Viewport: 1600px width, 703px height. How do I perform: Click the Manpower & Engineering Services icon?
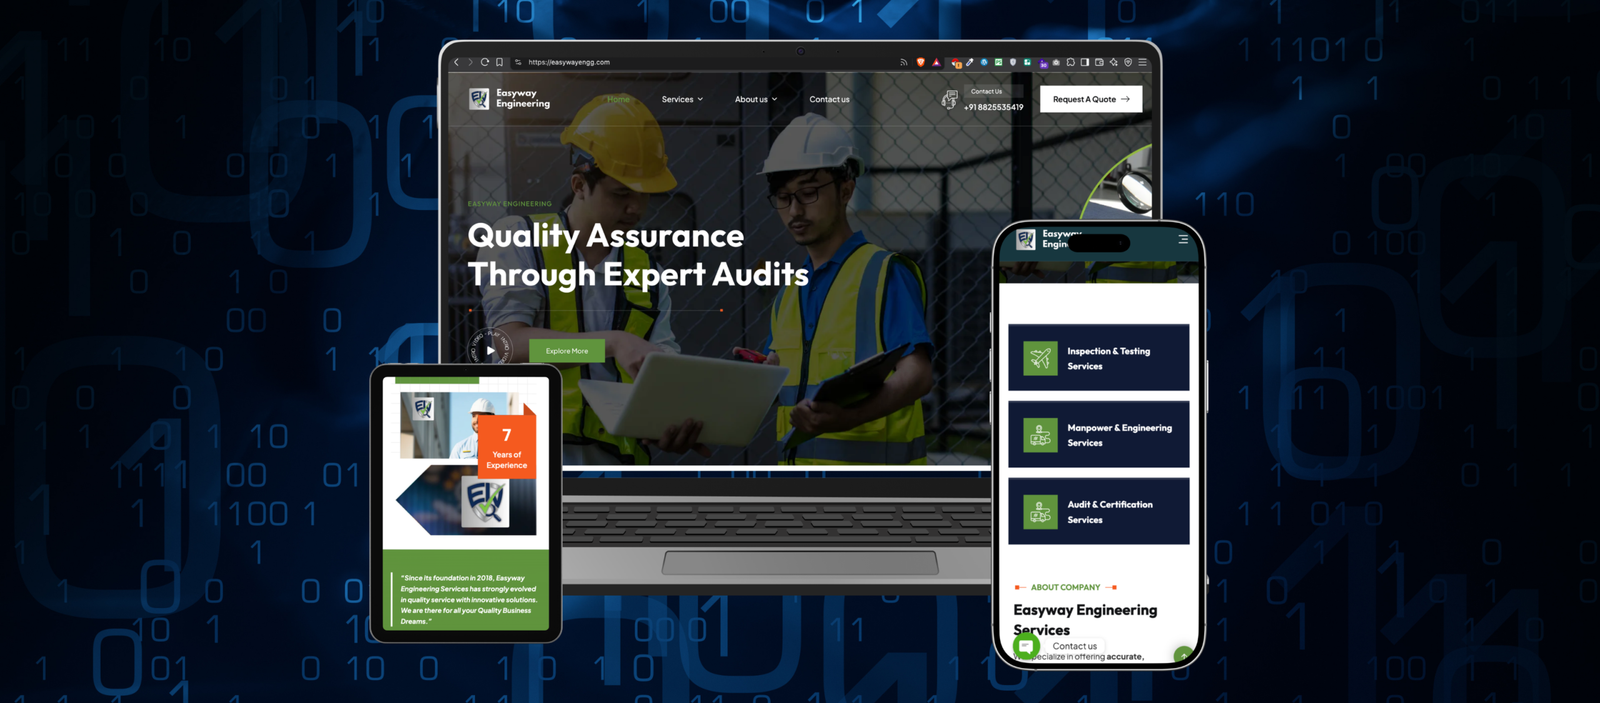click(x=1040, y=435)
